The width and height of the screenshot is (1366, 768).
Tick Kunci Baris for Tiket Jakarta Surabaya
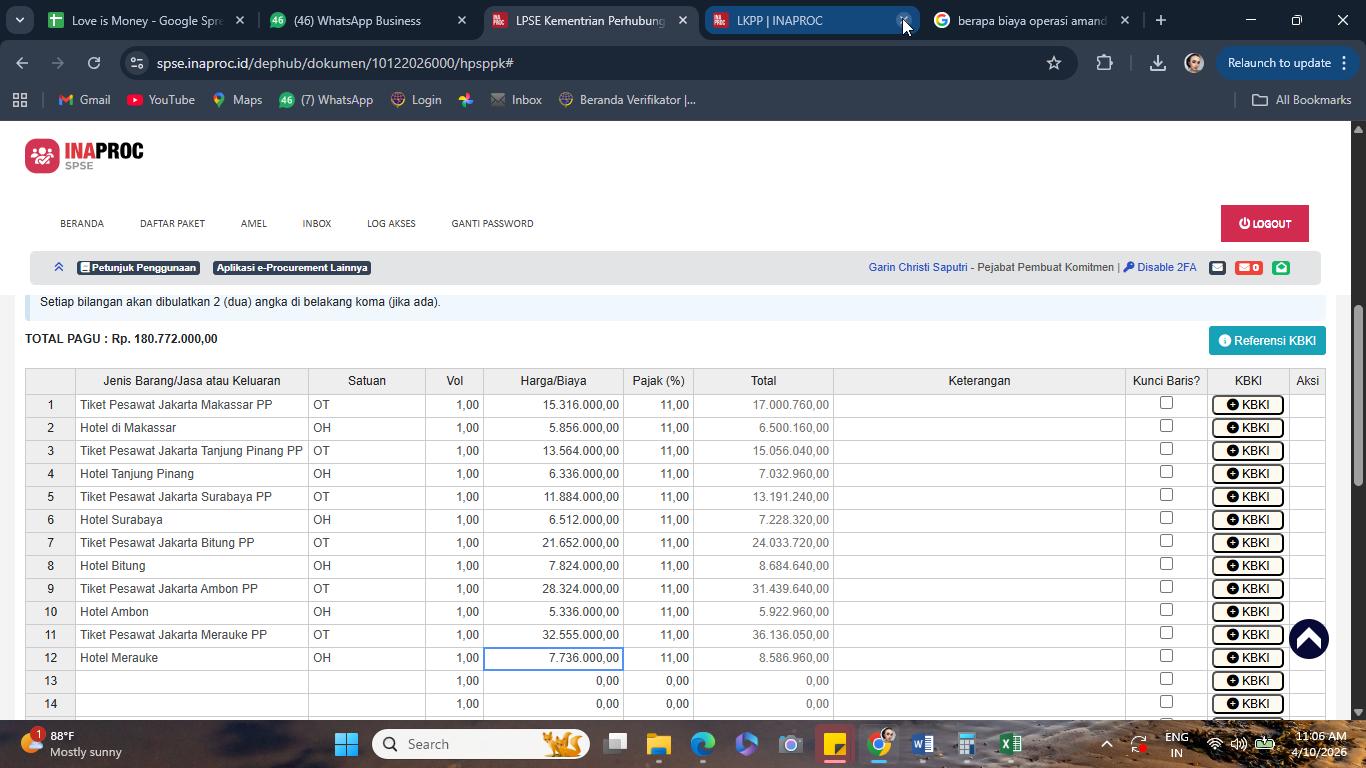(x=1166, y=495)
